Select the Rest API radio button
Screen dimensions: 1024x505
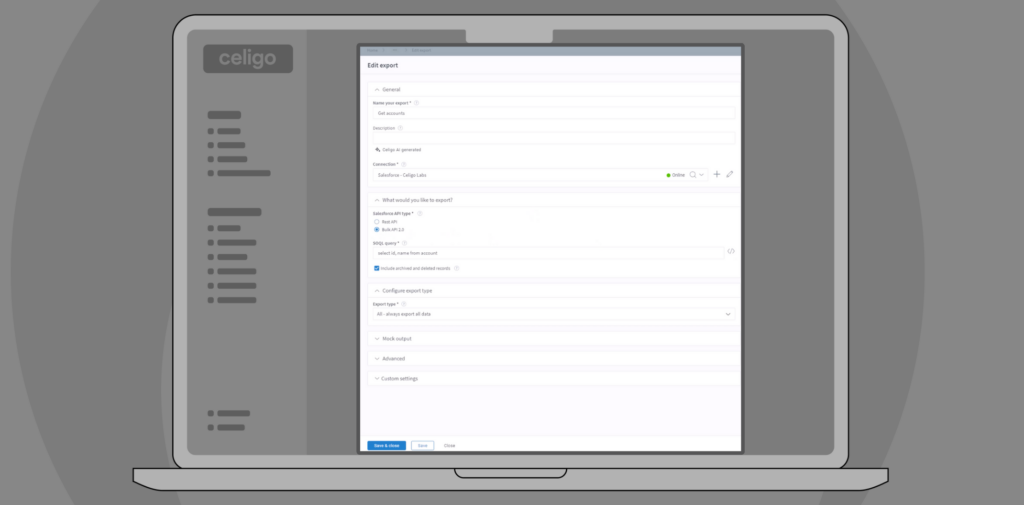(377, 221)
